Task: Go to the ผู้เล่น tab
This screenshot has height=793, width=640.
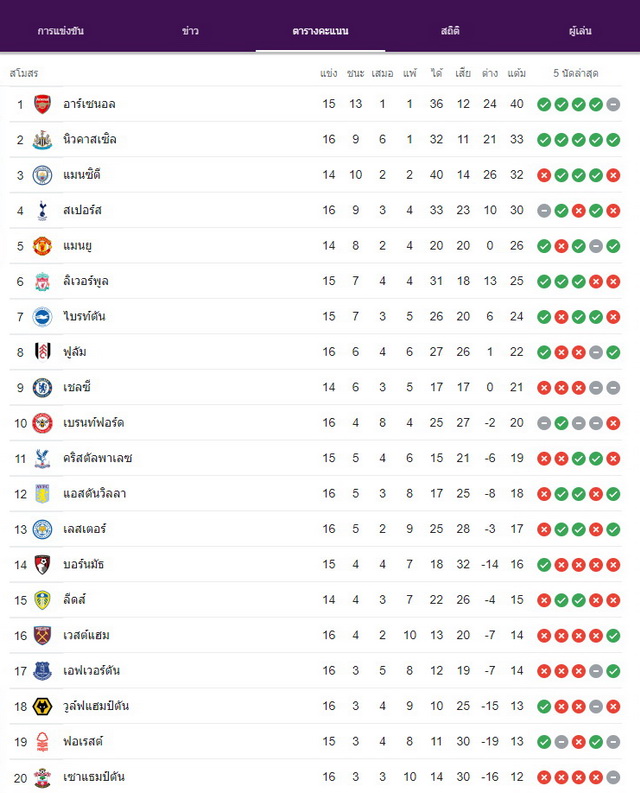Action: click(x=580, y=31)
